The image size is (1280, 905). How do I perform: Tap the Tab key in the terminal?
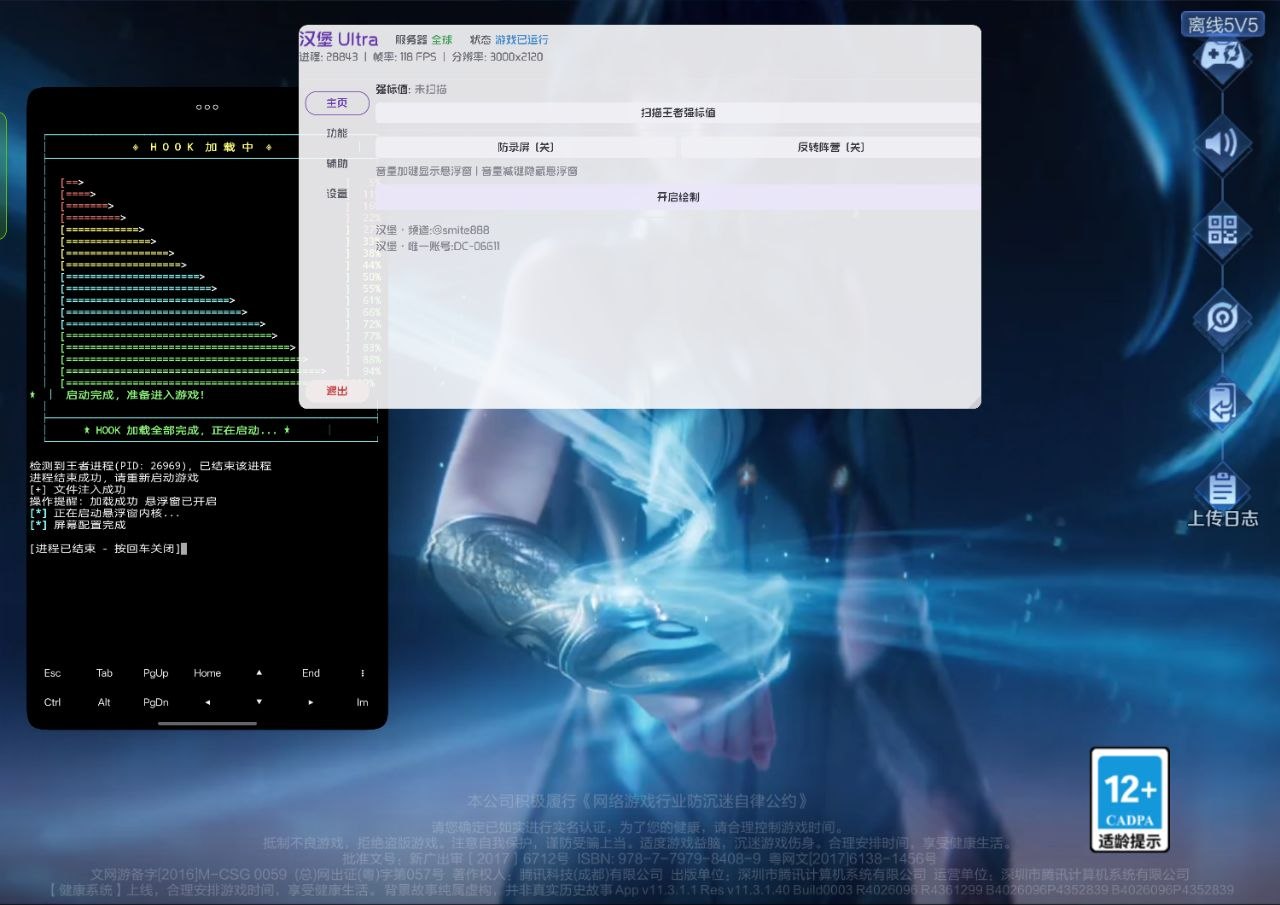(104, 673)
